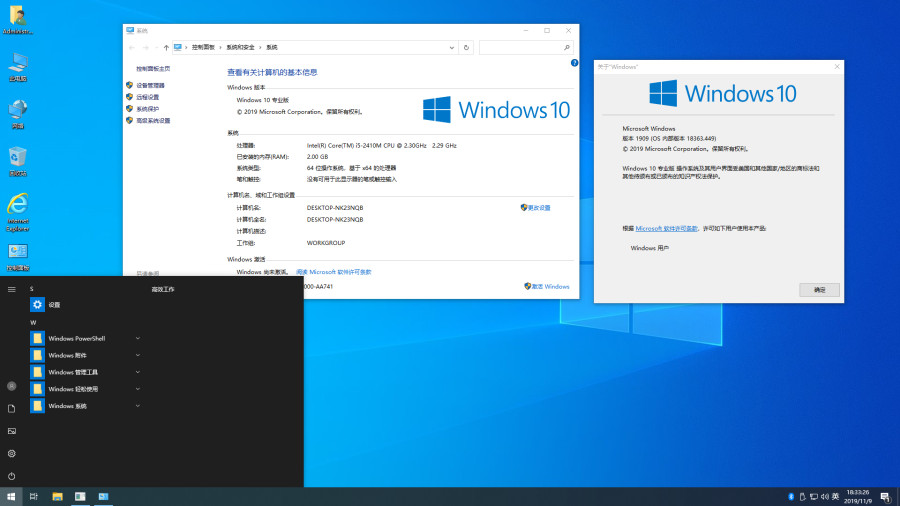
Task: Open 高级系统设置 link
Action: point(153,120)
